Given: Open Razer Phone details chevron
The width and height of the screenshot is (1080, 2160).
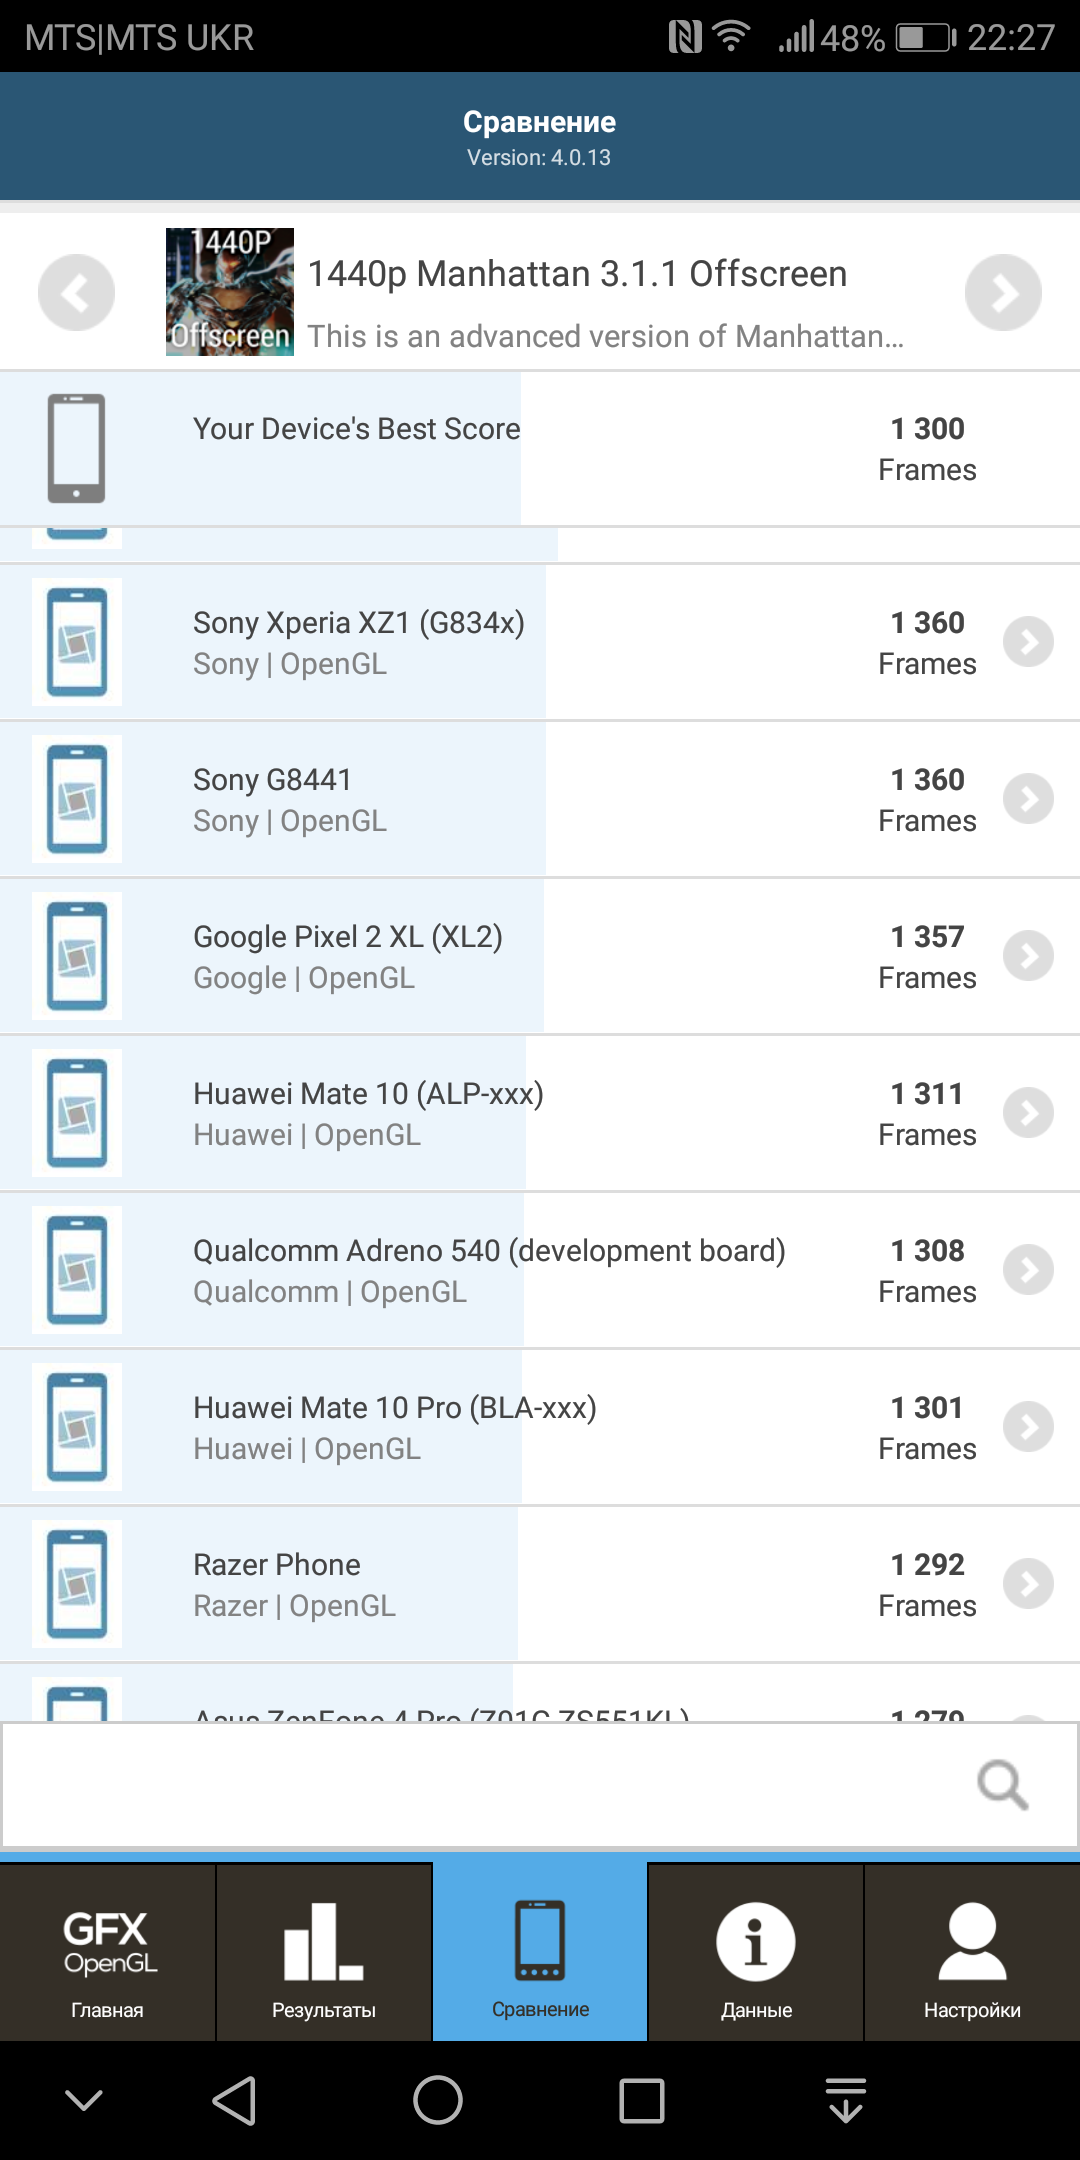Looking at the screenshot, I should point(1028,1584).
